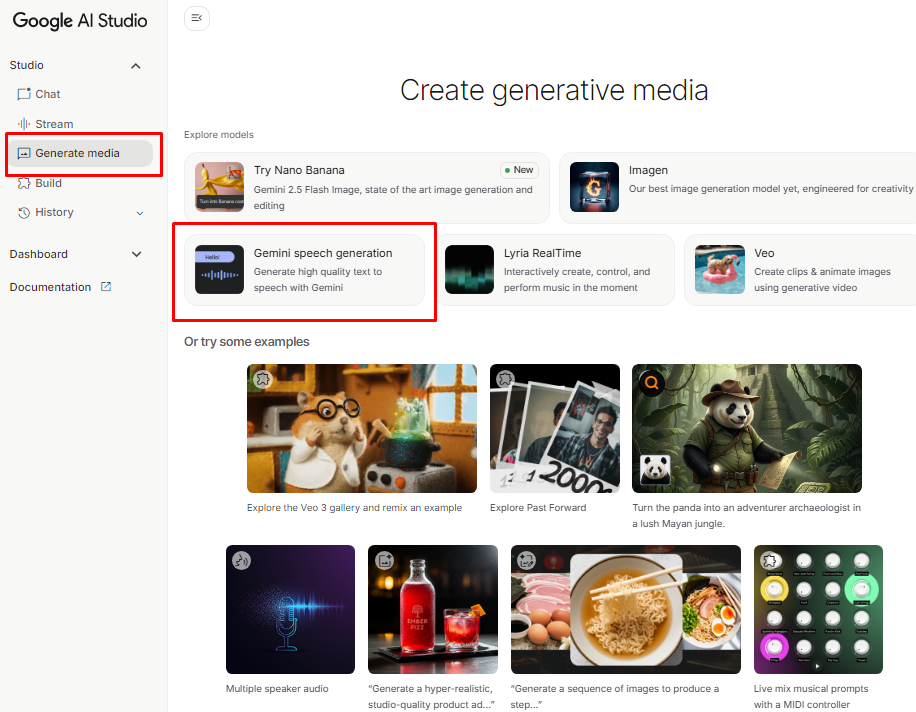Click orange search badge on panda image
Image resolution: width=916 pixels, height=712 pixels.
651,383
